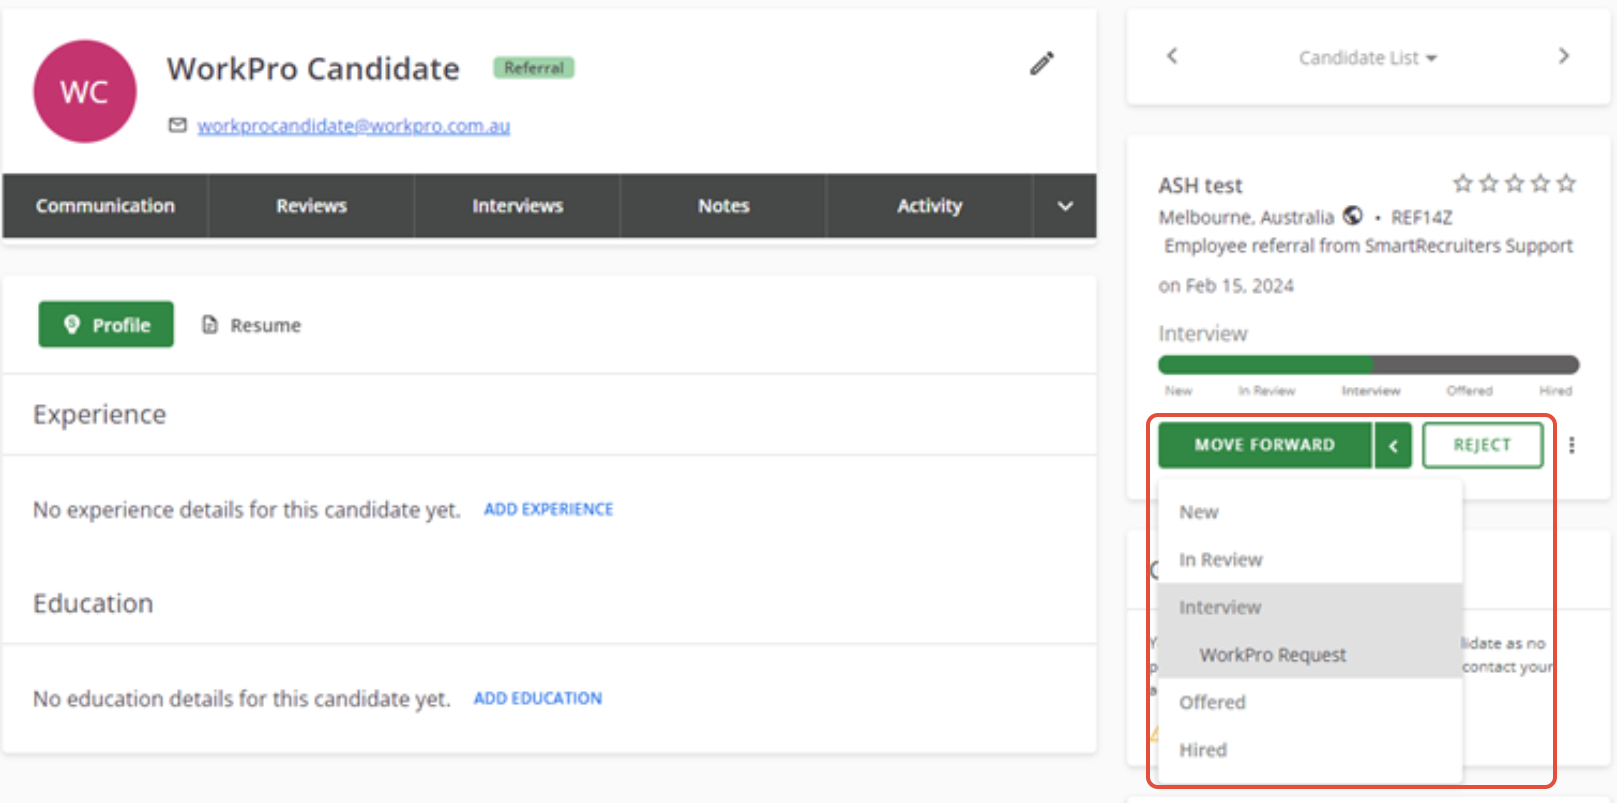The height and width of the screenshot is (803, 1617).
Task: Rate candidate four stars
Action: pyautogui.click(x=1540, y=183)
